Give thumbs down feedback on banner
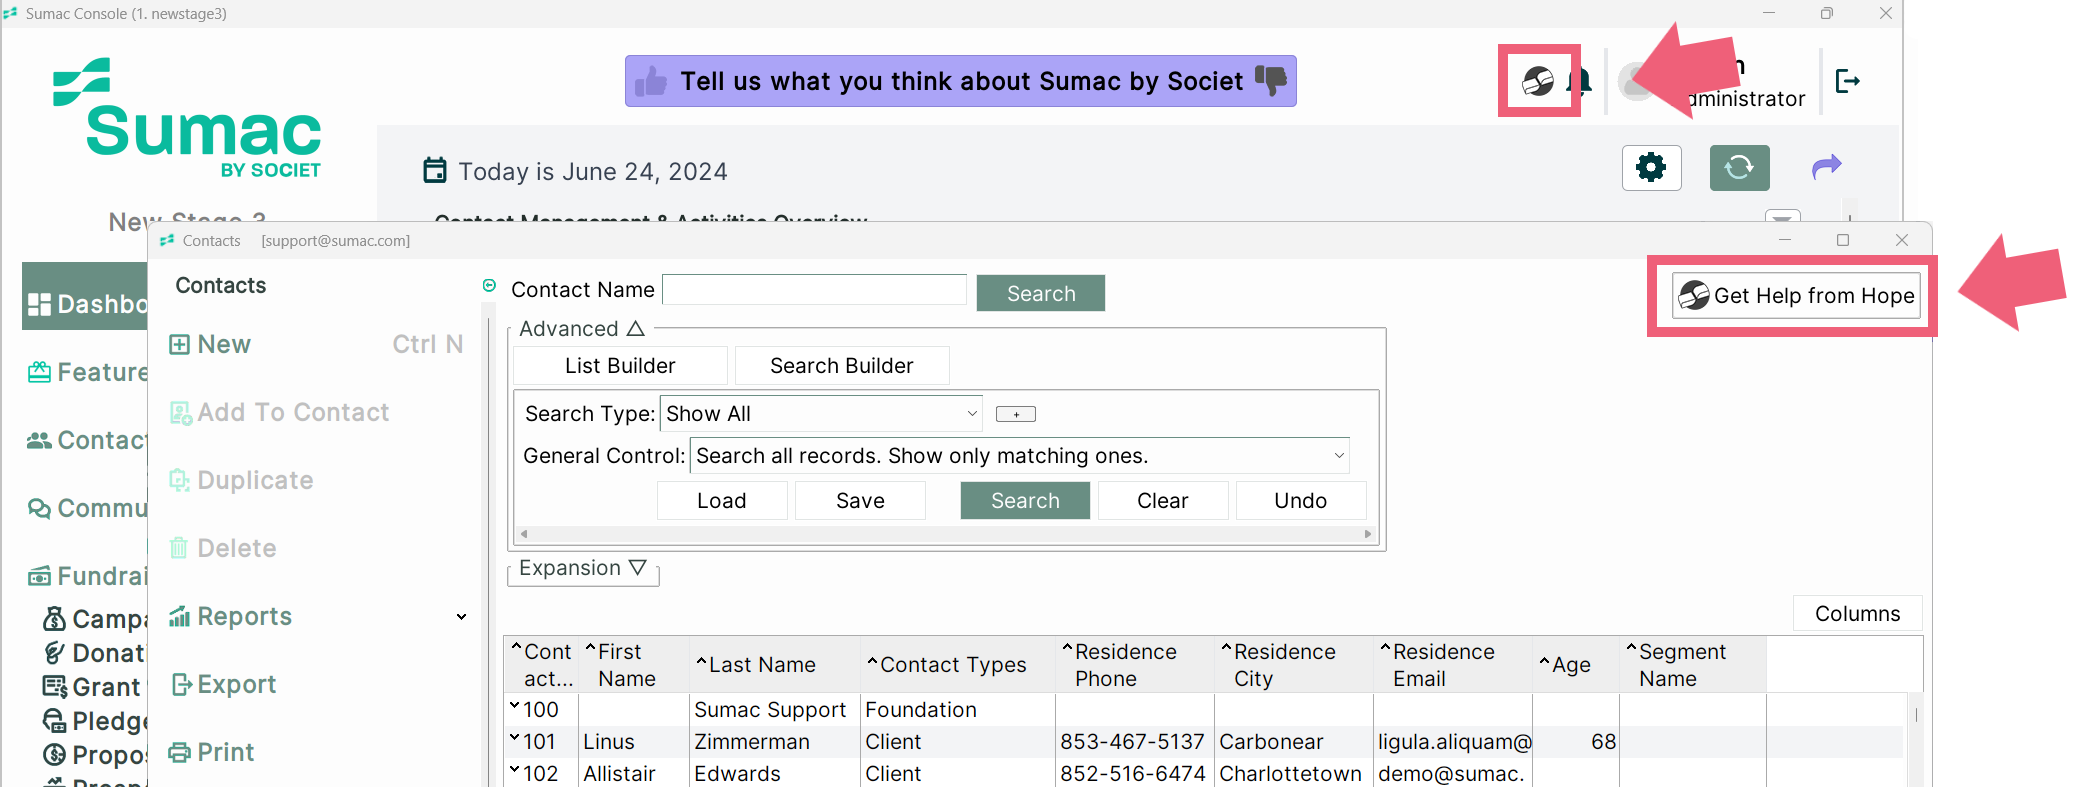Viewport: 2098px width, 787px height. click(x=1271, y=80)
